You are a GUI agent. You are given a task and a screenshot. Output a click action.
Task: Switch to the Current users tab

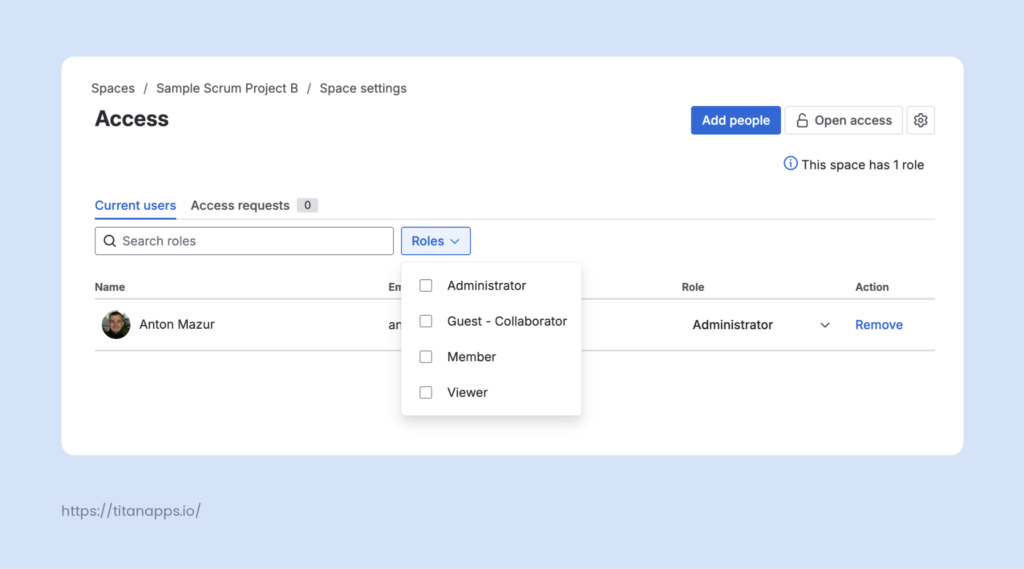[135, 205]
